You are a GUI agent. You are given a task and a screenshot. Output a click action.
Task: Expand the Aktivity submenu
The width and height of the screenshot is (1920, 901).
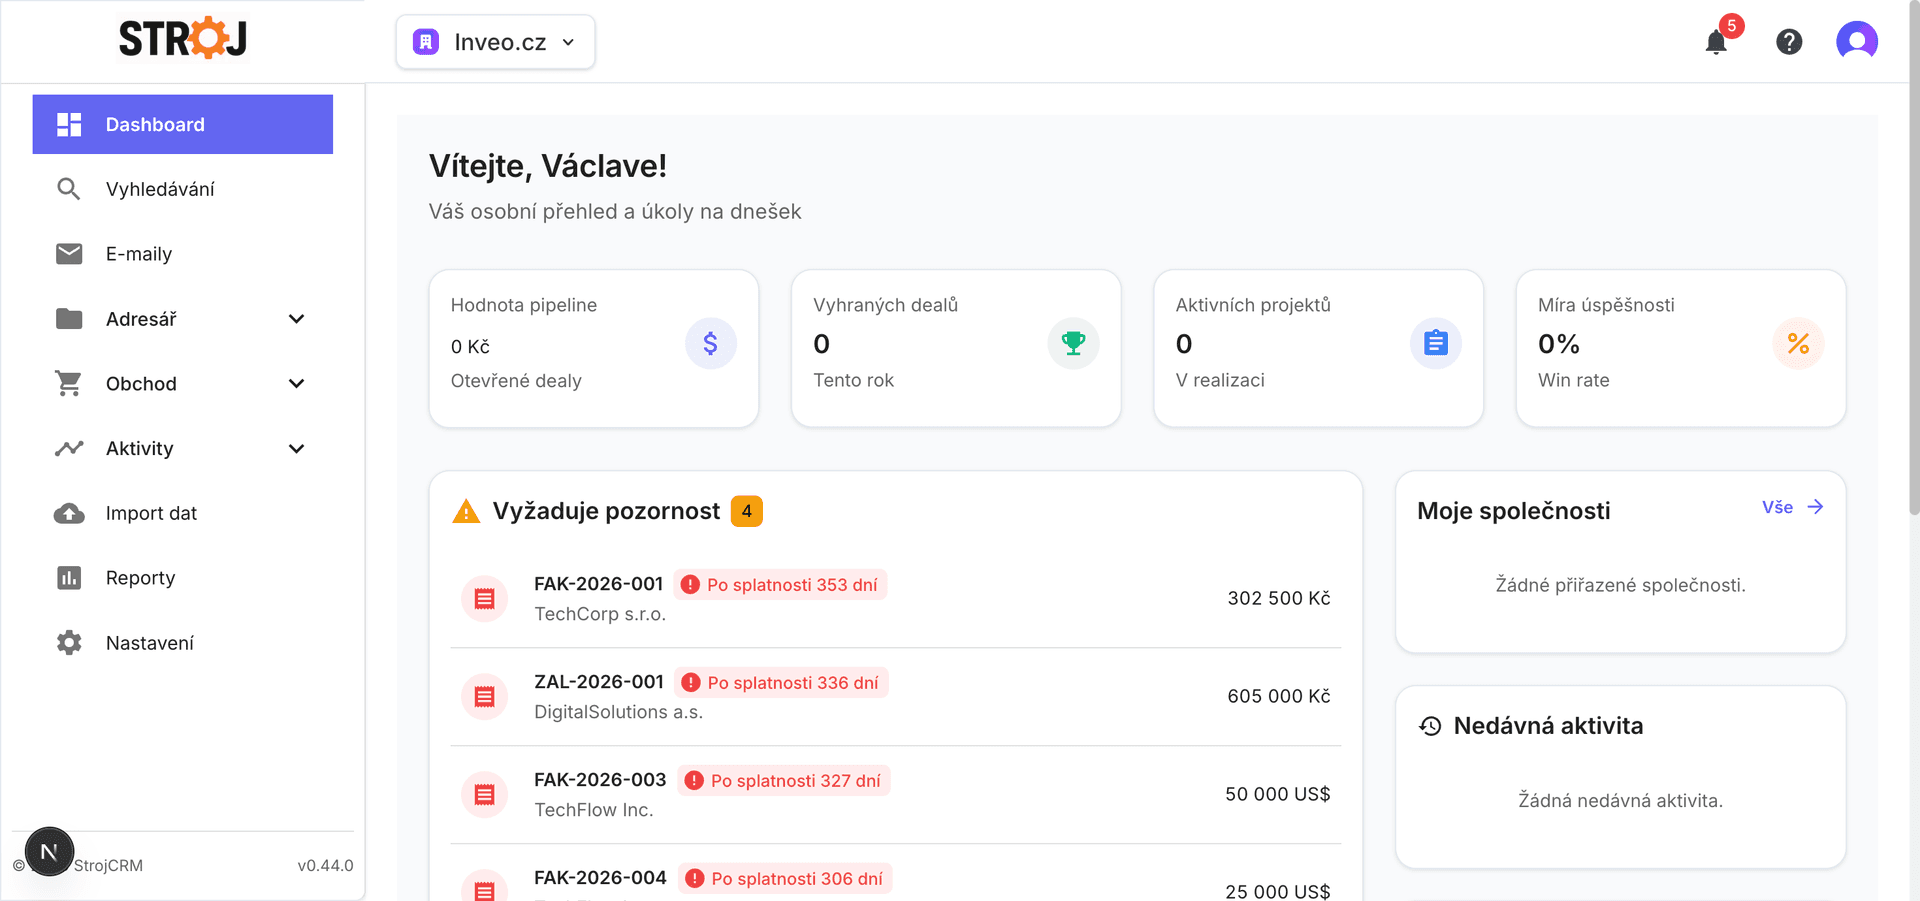coord(296,449)
